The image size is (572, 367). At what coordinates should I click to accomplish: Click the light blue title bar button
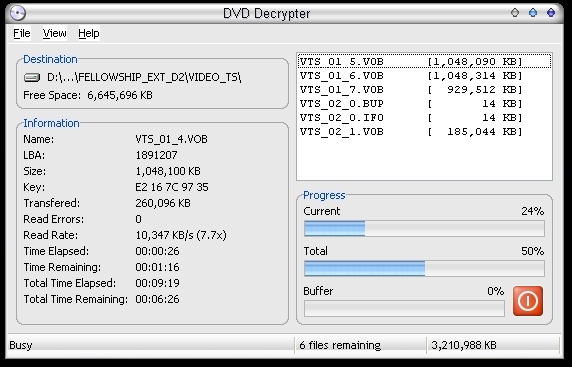[x=533, y=13]
